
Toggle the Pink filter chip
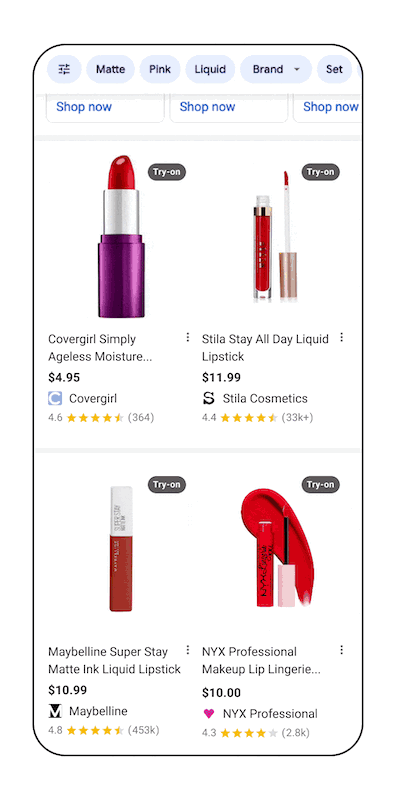point(160,69)
